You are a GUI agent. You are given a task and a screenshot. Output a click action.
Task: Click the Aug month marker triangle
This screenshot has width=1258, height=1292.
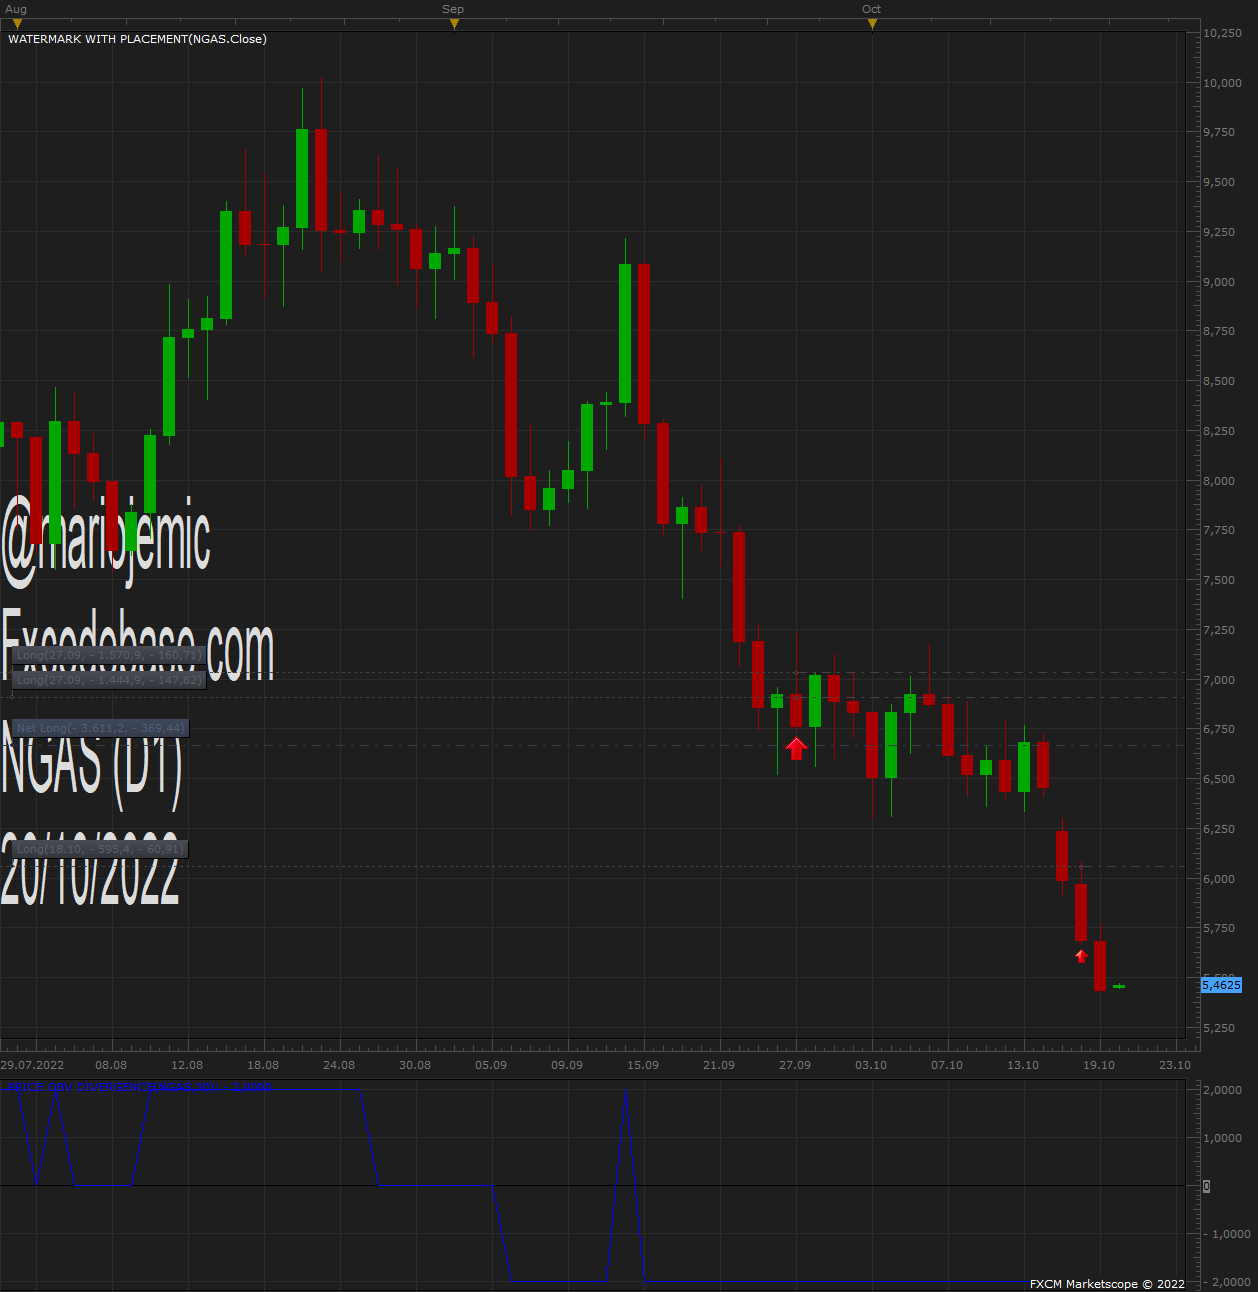[17, 24]
